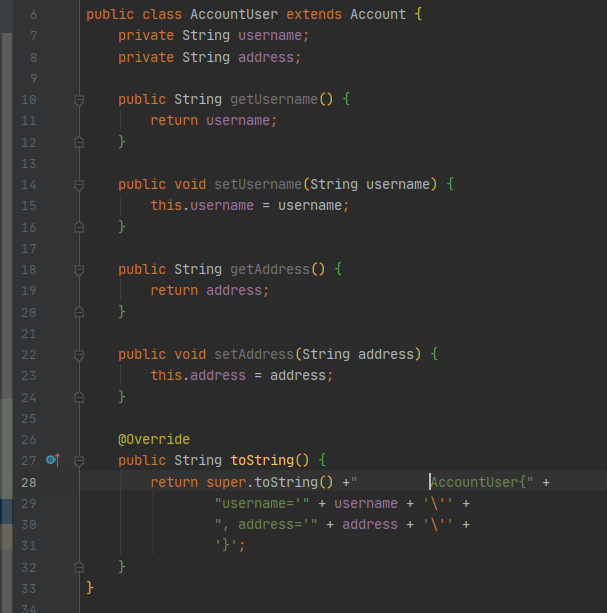Image resolution: width=607 pixels, height=613 pixels.
Task: Click the superclass name Account after extends
Action: (x=378, y=14)
